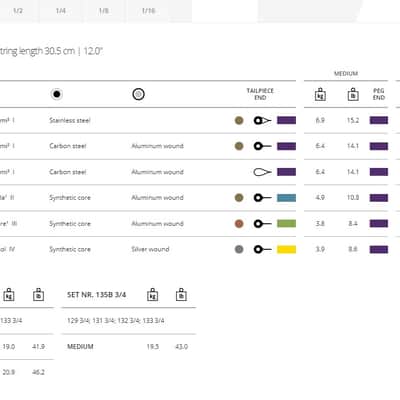The height and width of the screenshot is (400, 400).
Task: Click the kg weight icon under MEDIUM
Action: (x=320, y=94)
